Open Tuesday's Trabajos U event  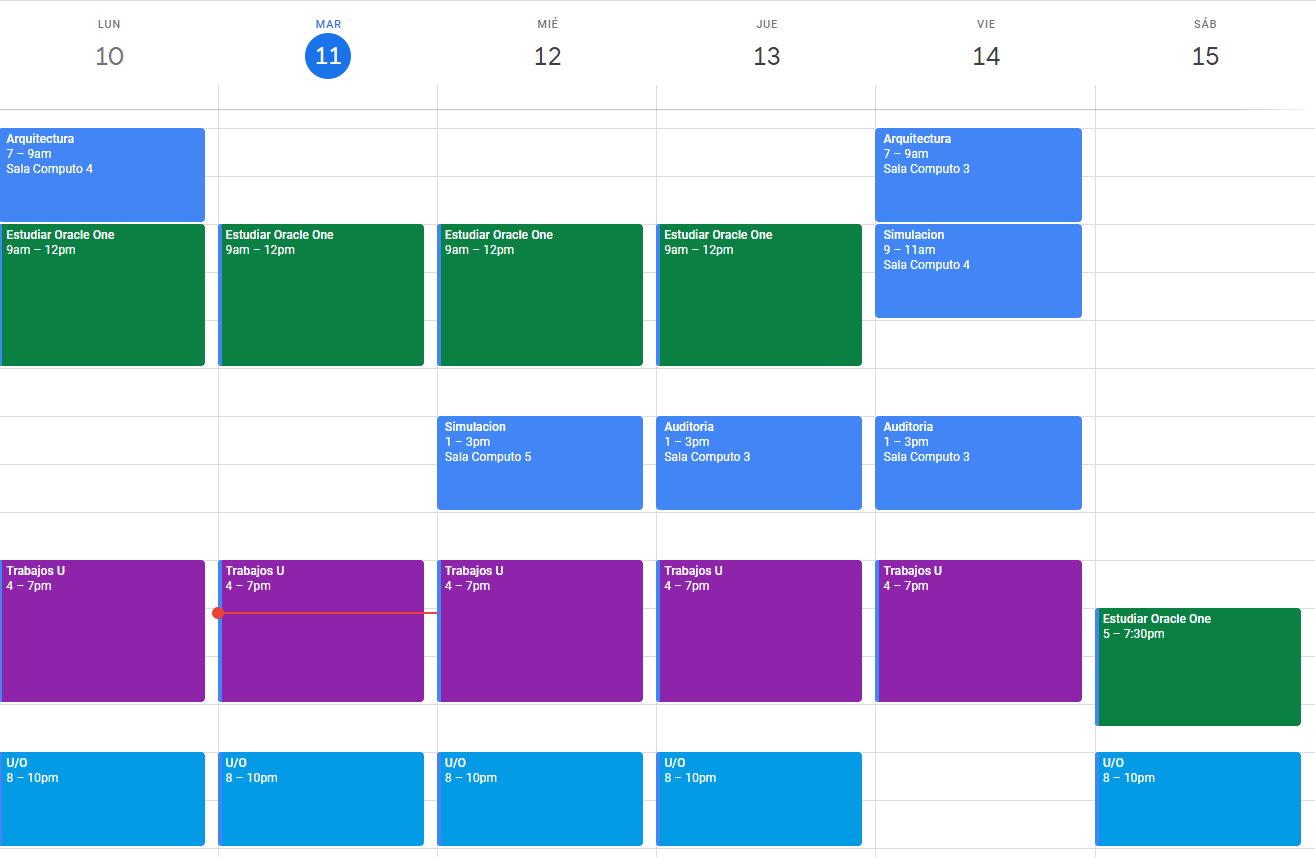click(x=321, y=631)
